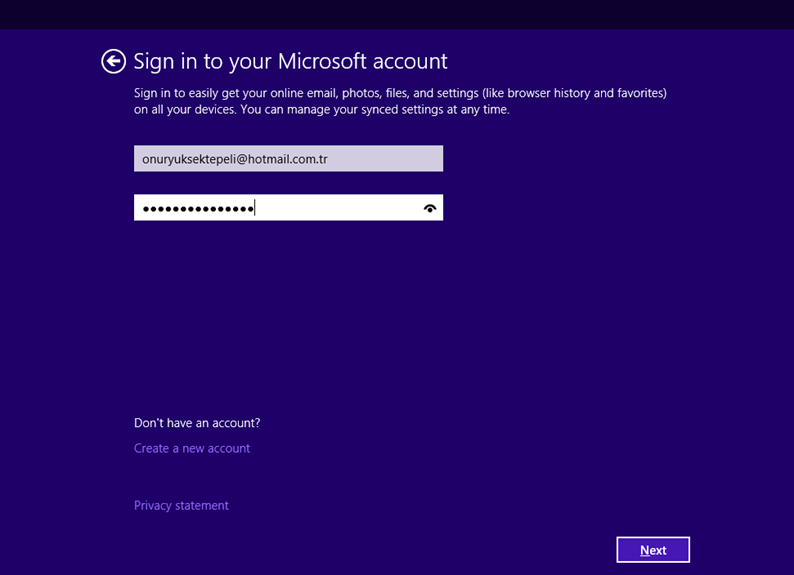Open the Create a new account link
Image resolution: width=794 pixels, height=575 pixels.
click(192, 448)
